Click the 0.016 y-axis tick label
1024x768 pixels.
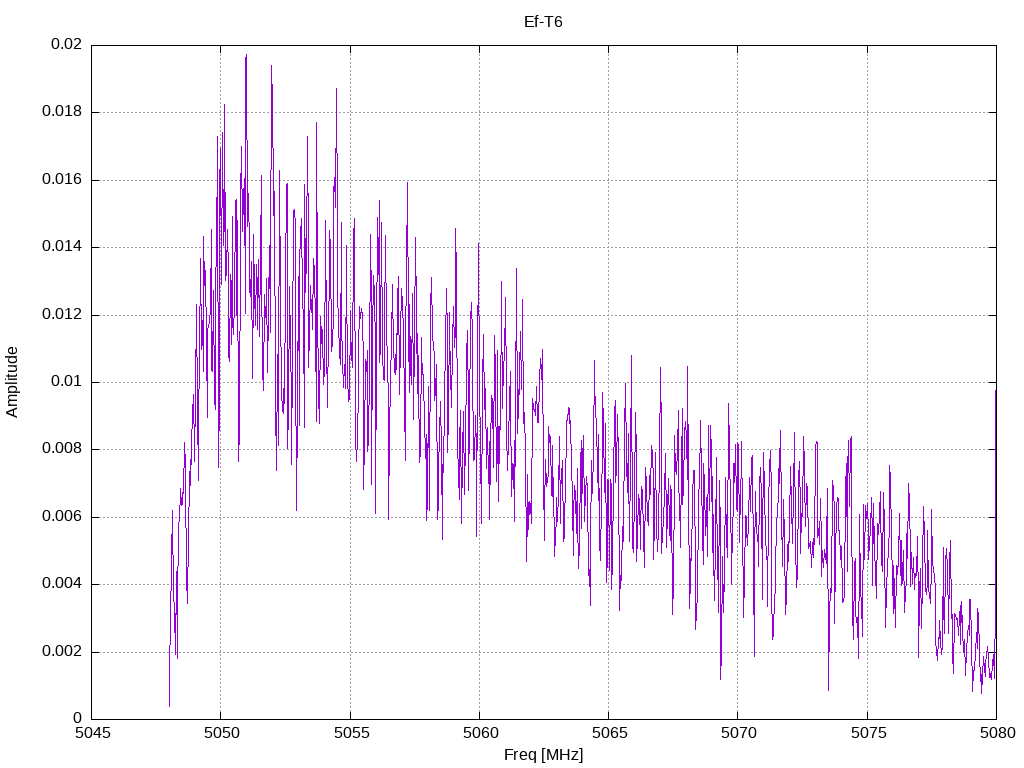[x=63, y=180]
